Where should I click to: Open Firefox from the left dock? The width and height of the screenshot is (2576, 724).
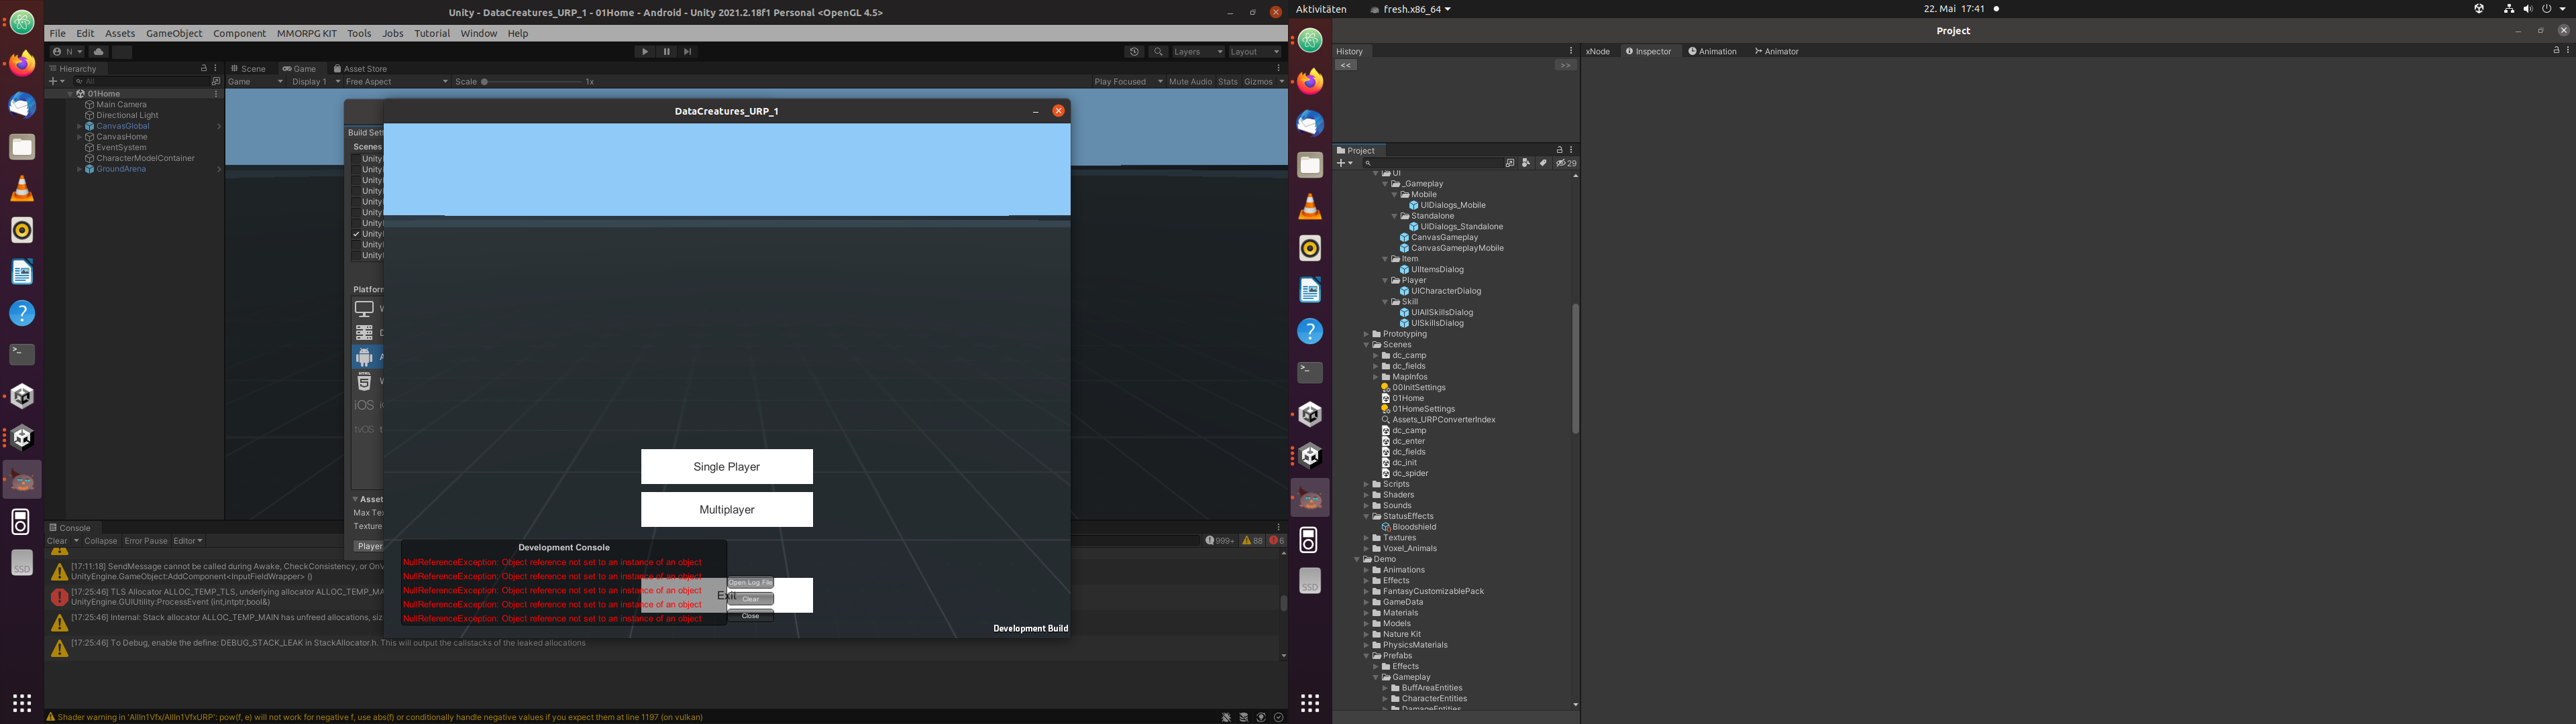click(x=22, y=64)
